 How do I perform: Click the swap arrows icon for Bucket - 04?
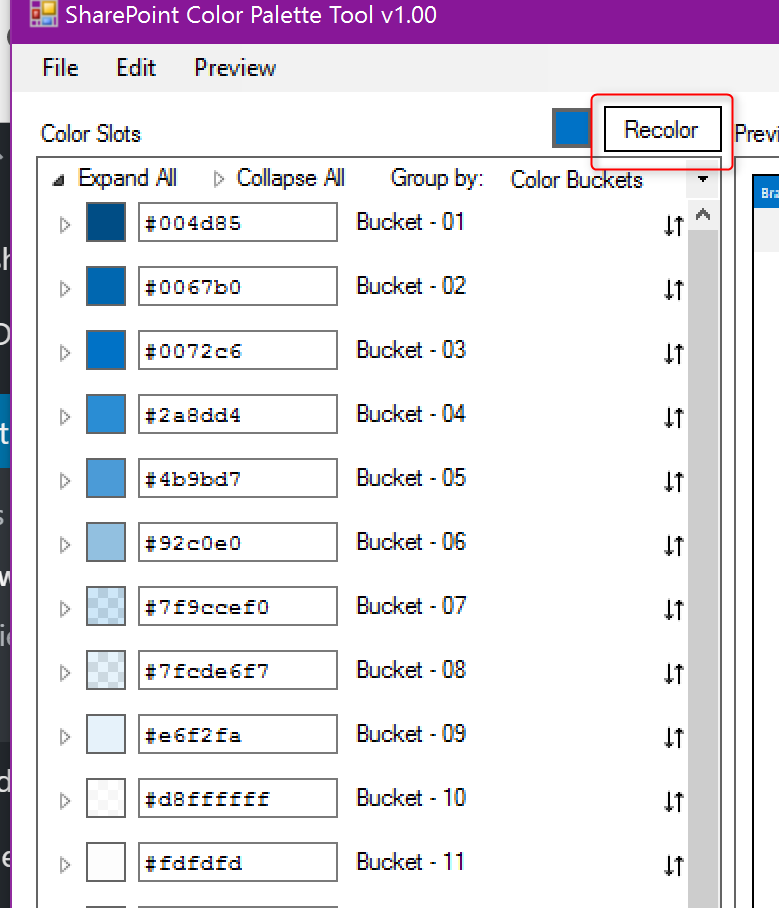(x=674, y=417)
